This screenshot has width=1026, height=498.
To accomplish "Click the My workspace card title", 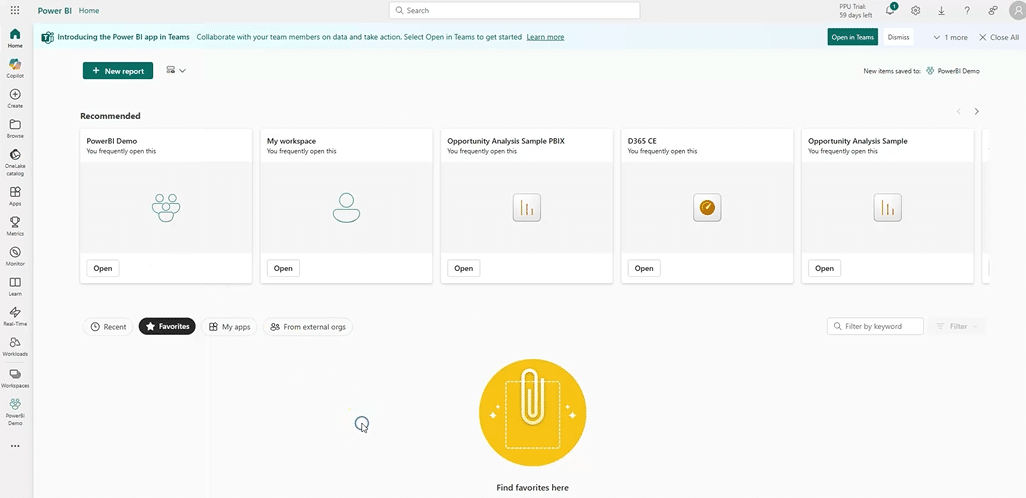I will (x=290, y=141).
